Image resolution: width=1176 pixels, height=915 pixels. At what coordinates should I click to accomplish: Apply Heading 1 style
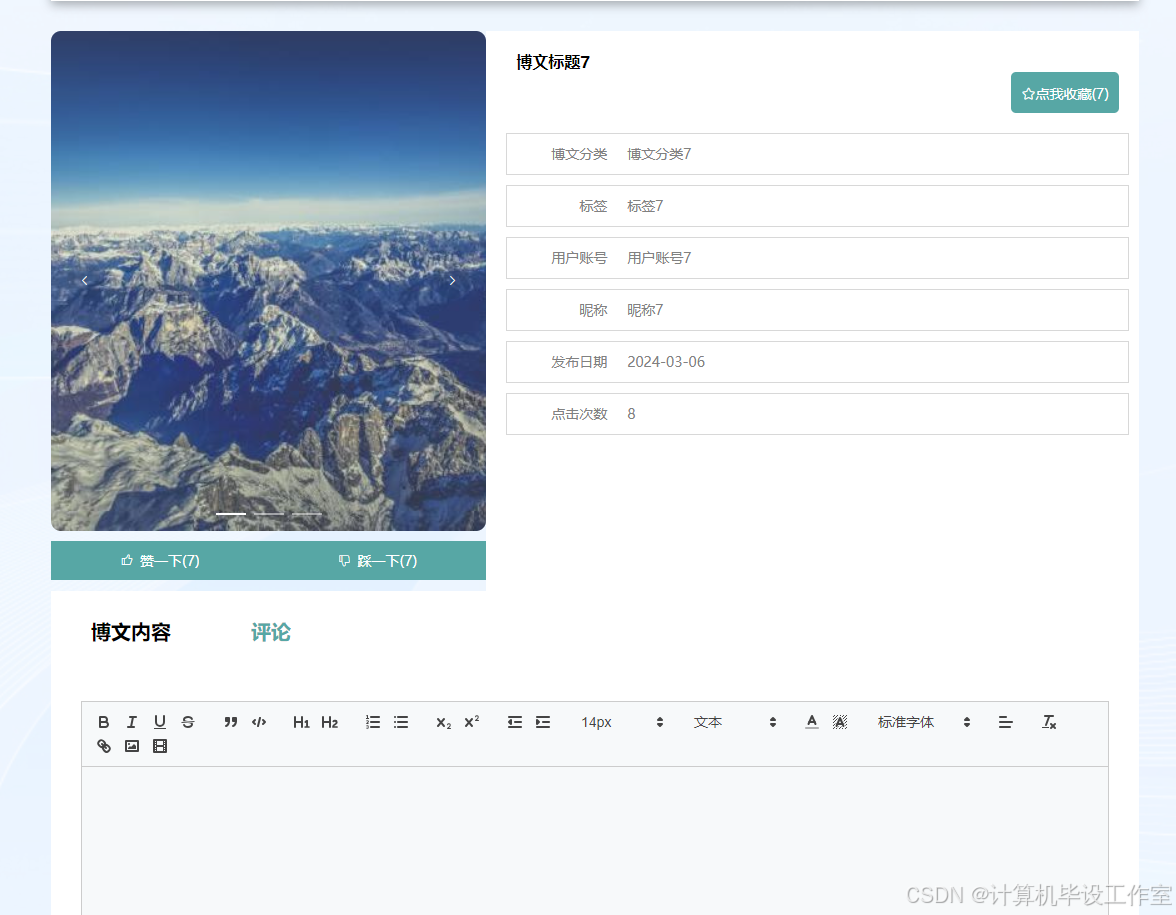[x=301, y=722]
